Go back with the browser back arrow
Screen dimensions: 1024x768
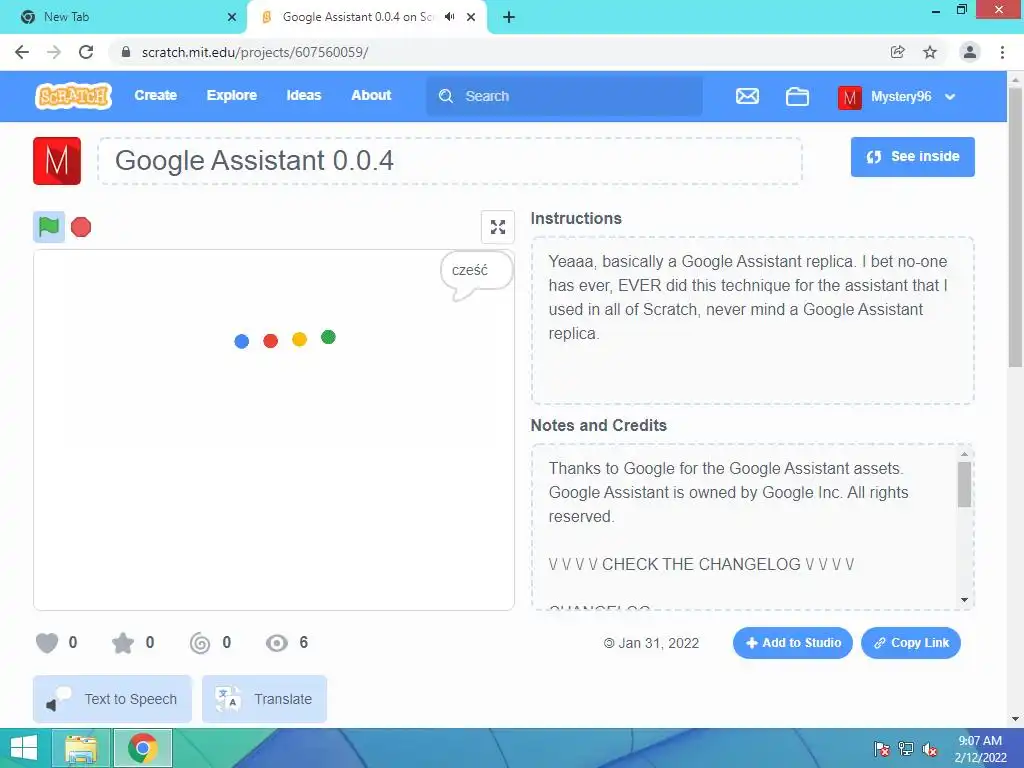22,52
